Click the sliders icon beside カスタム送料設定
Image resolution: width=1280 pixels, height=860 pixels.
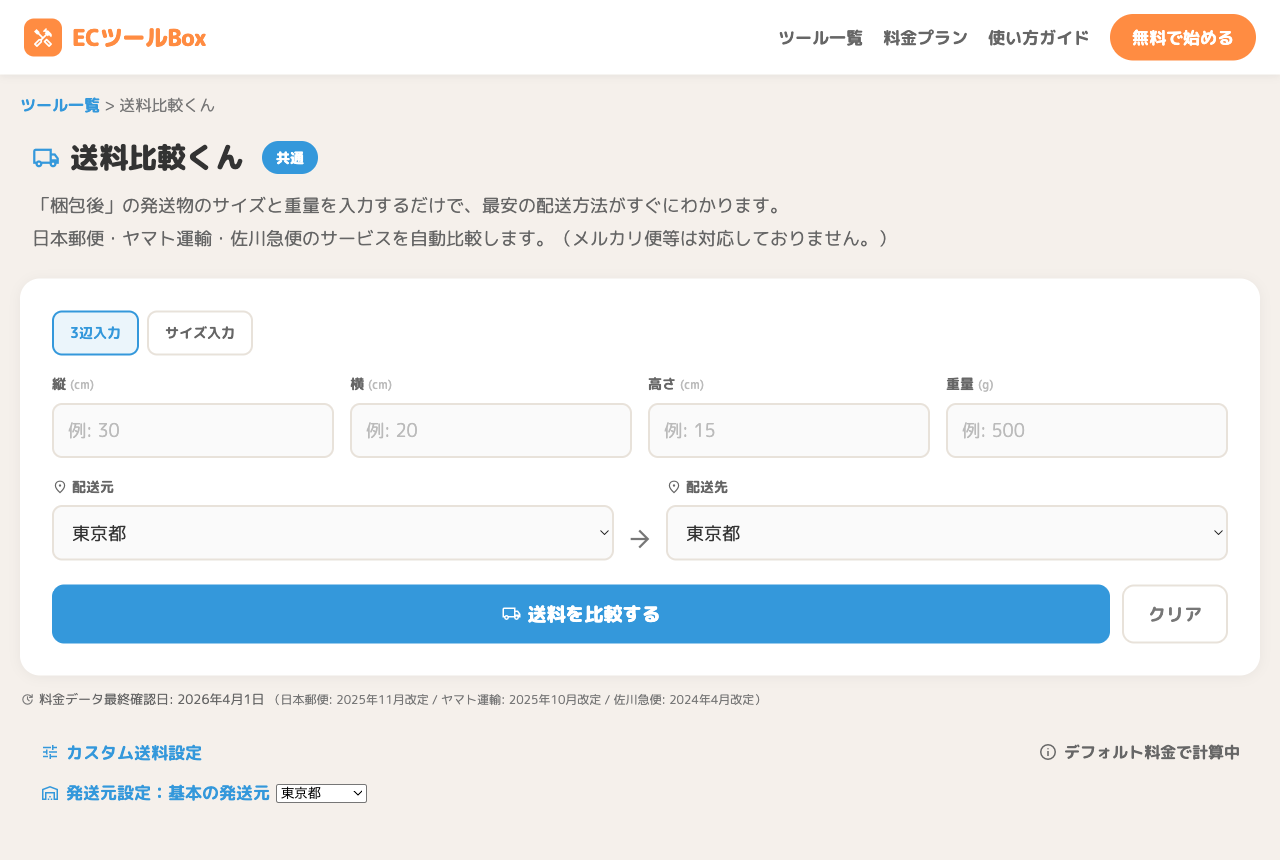(x=50, y=753)
